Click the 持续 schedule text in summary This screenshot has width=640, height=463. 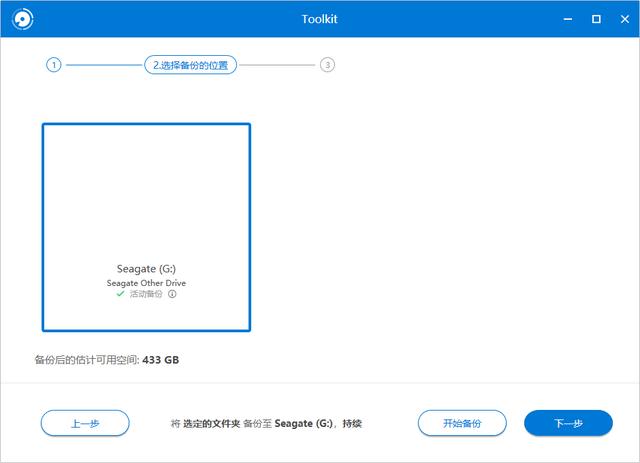pyautogui.click(x=352, y=424)
